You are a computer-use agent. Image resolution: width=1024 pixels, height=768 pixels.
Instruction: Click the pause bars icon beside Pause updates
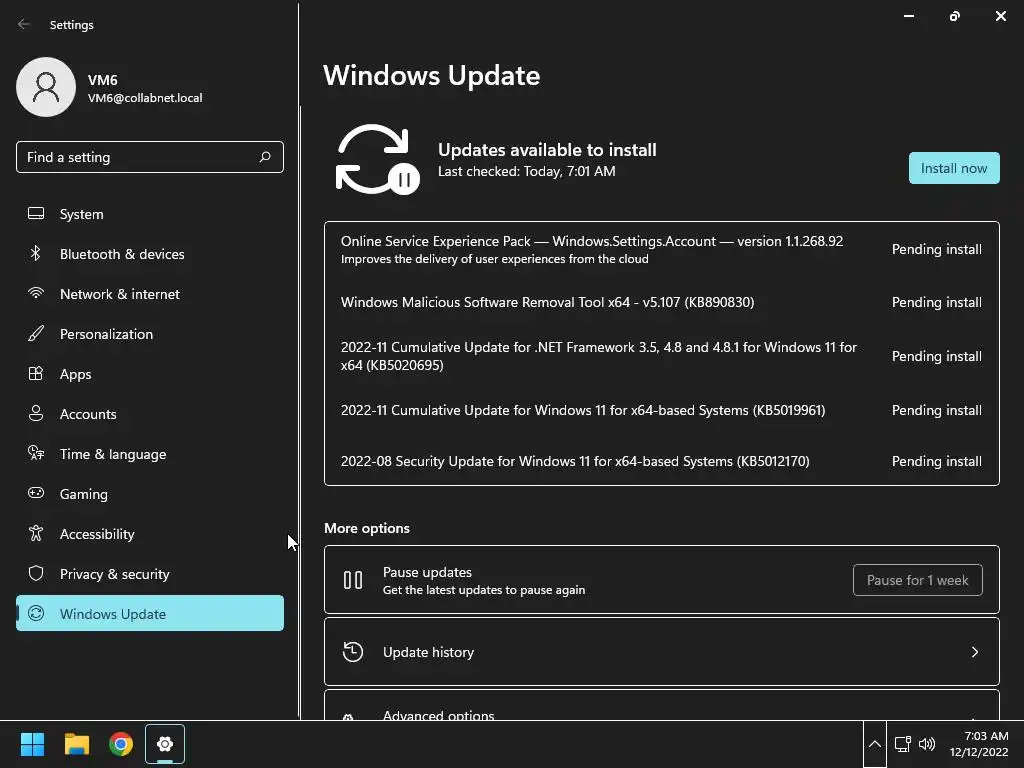(353, 580)
